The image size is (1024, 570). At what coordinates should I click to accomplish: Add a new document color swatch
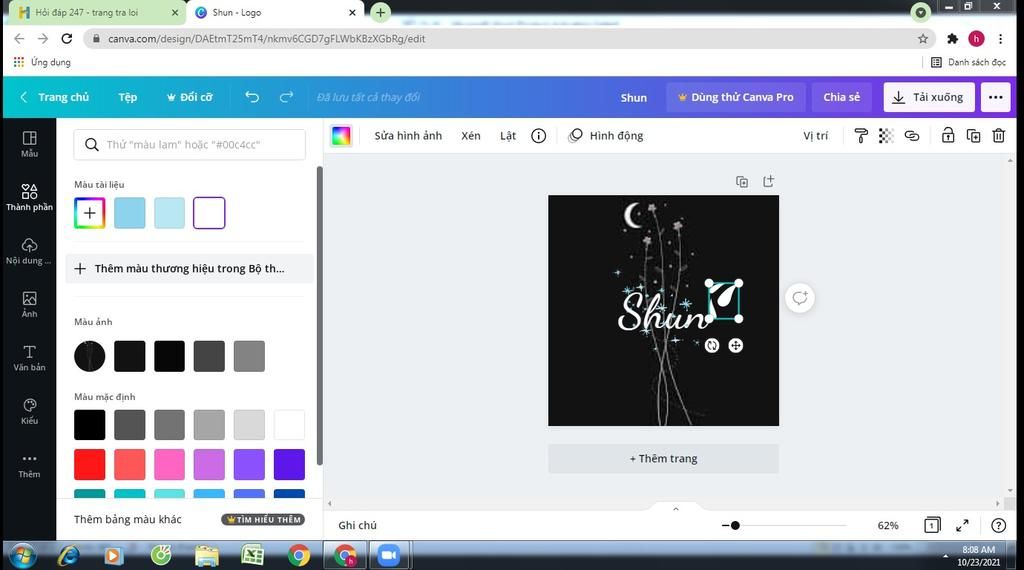tap(89, 213)
